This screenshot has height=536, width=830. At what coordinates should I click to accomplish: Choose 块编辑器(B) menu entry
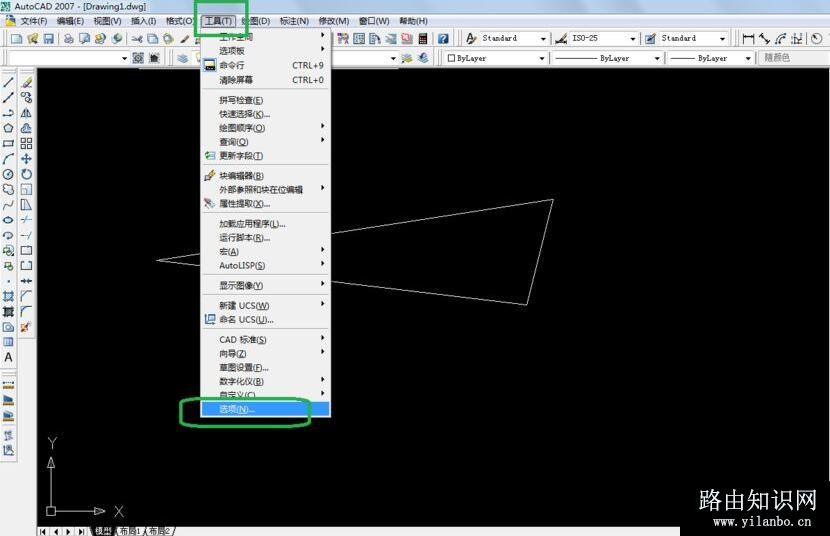[x=266, y=176]
